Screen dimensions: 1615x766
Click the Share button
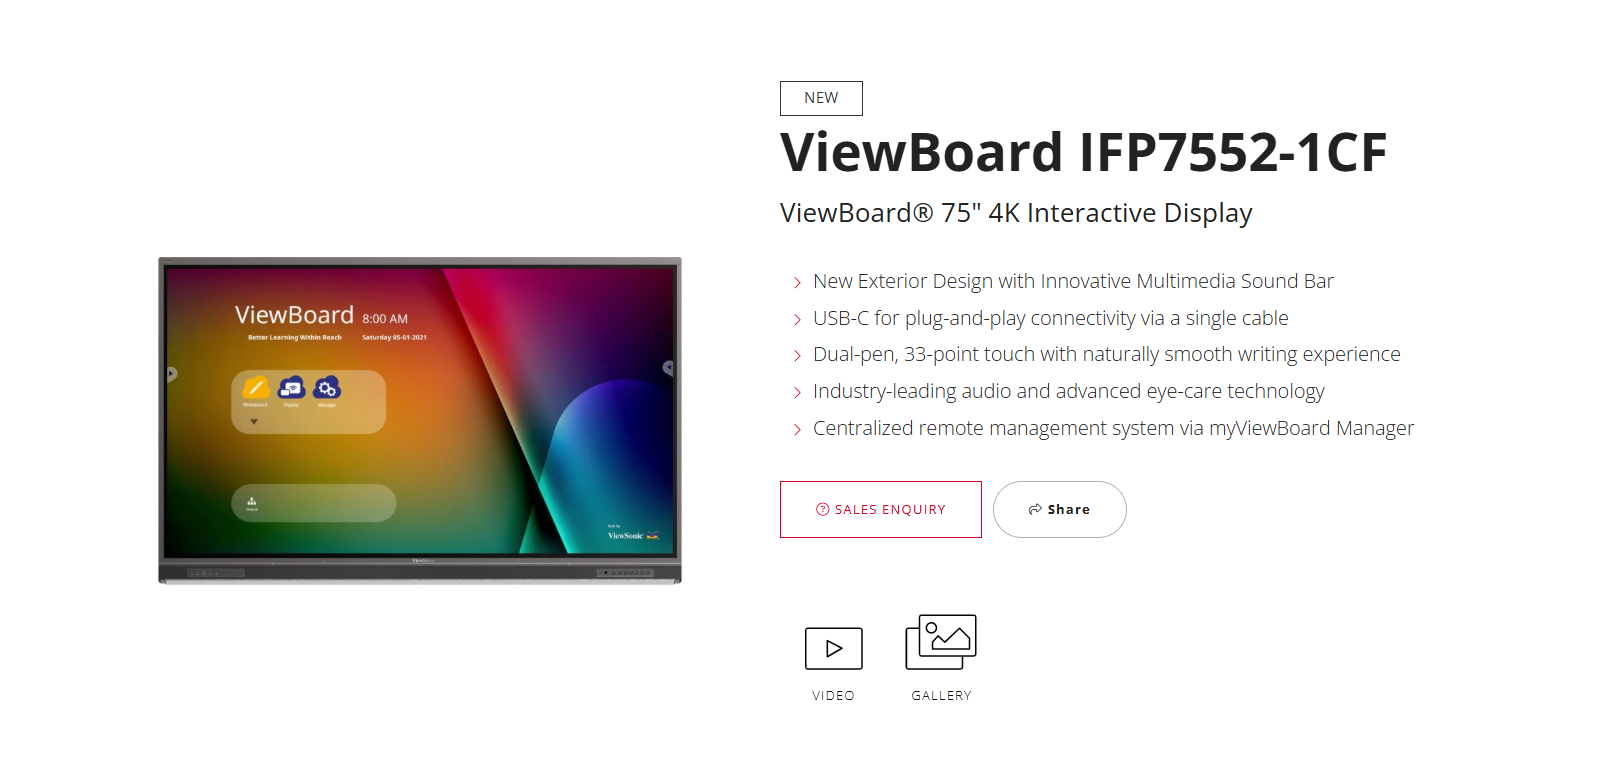(1060, 509)
